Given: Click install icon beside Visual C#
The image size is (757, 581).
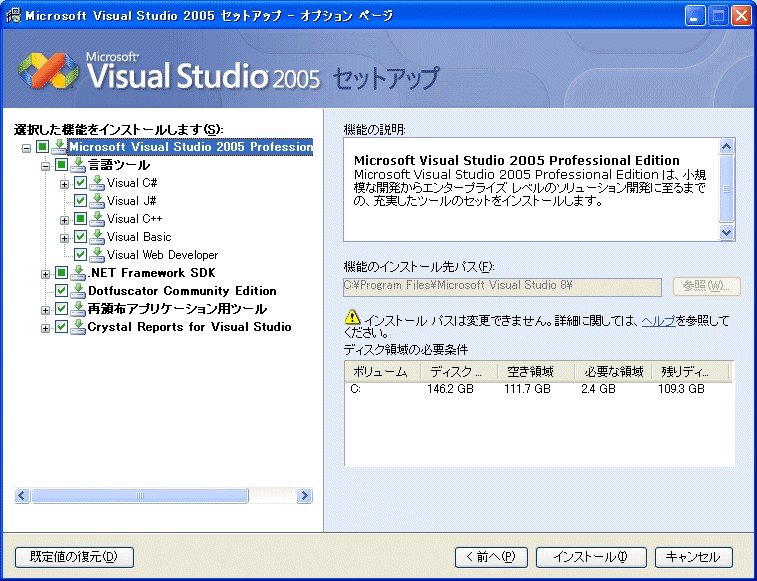Looking at the screenshot, I should point(97,183).
